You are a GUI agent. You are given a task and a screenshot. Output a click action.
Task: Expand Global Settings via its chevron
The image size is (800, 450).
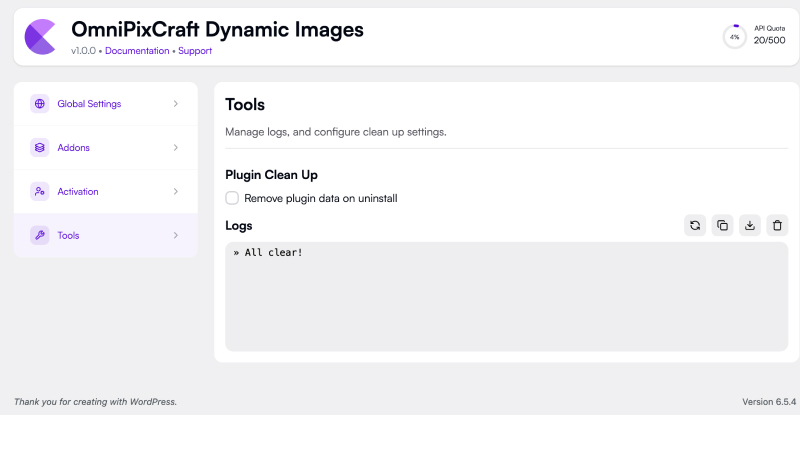176,104
